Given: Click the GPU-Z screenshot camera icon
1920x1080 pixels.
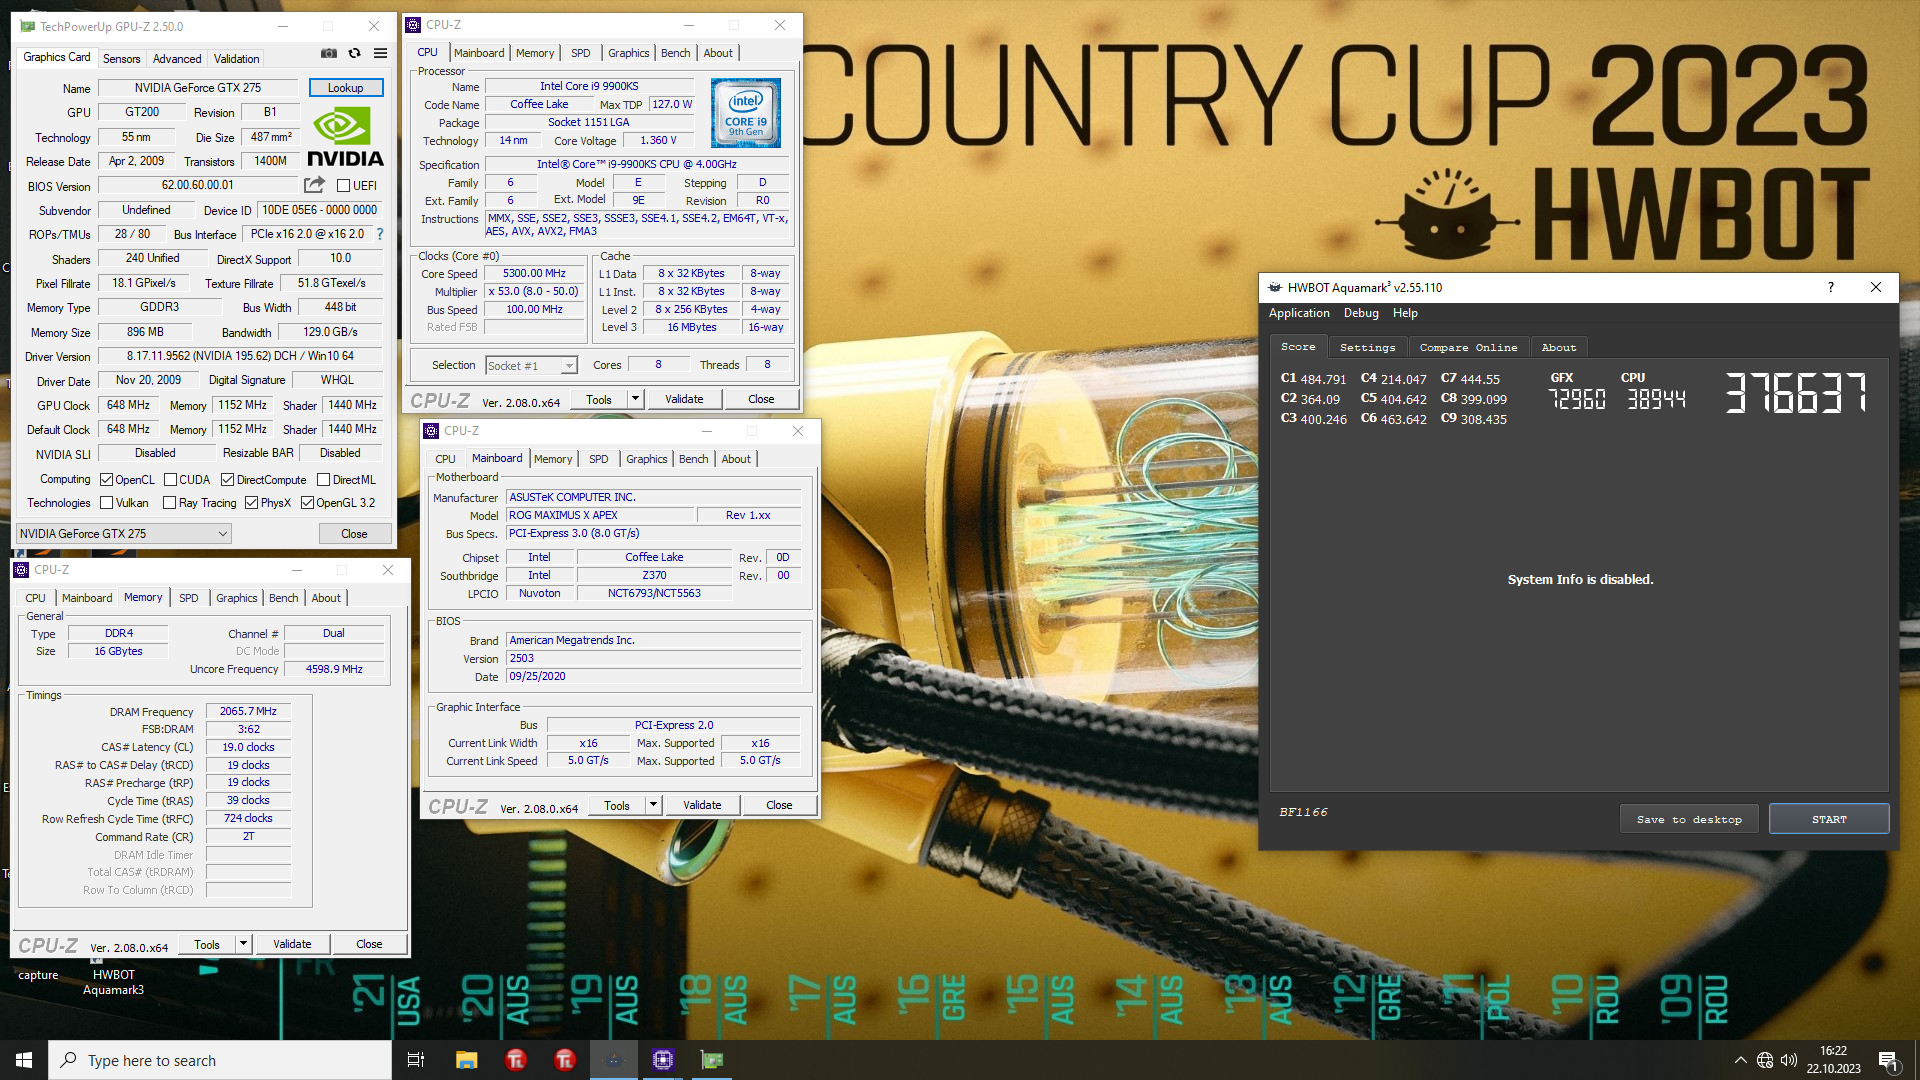Looking at the screenshot, I should click(x=328, y=54).
